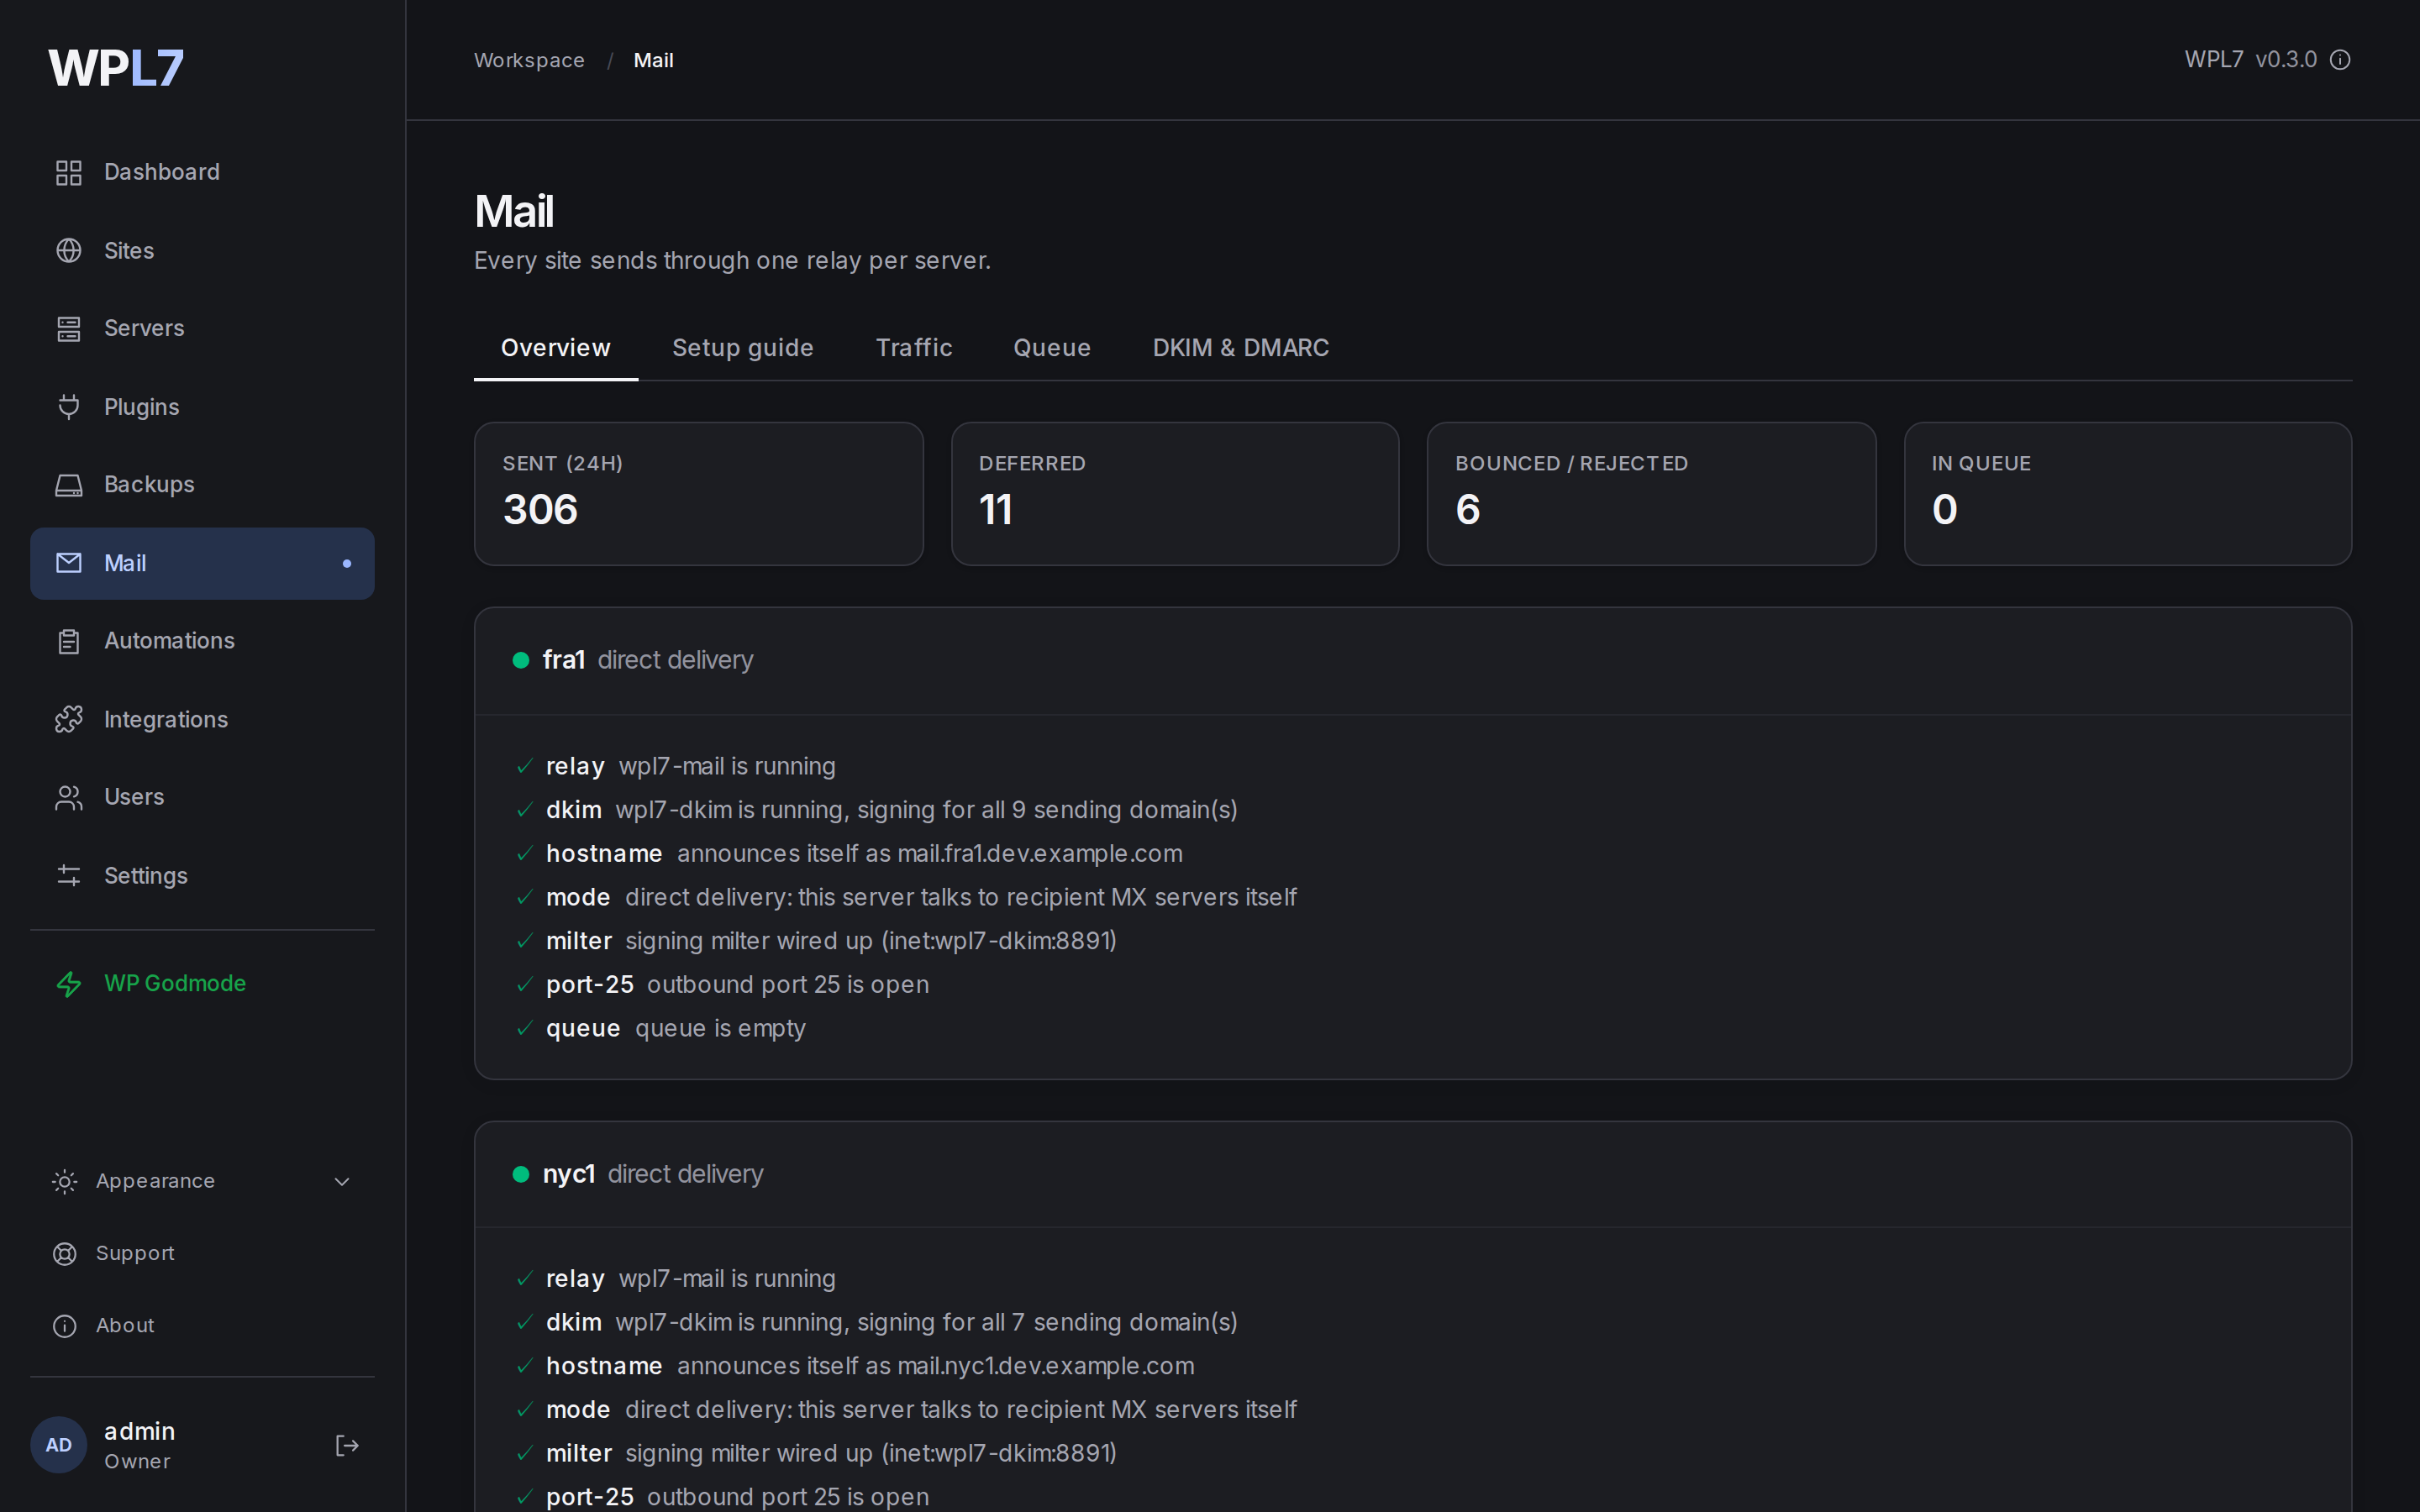Open the WP Godmode link
This screenshot has width=2420, height=1512.
click(x=202, y=984)
